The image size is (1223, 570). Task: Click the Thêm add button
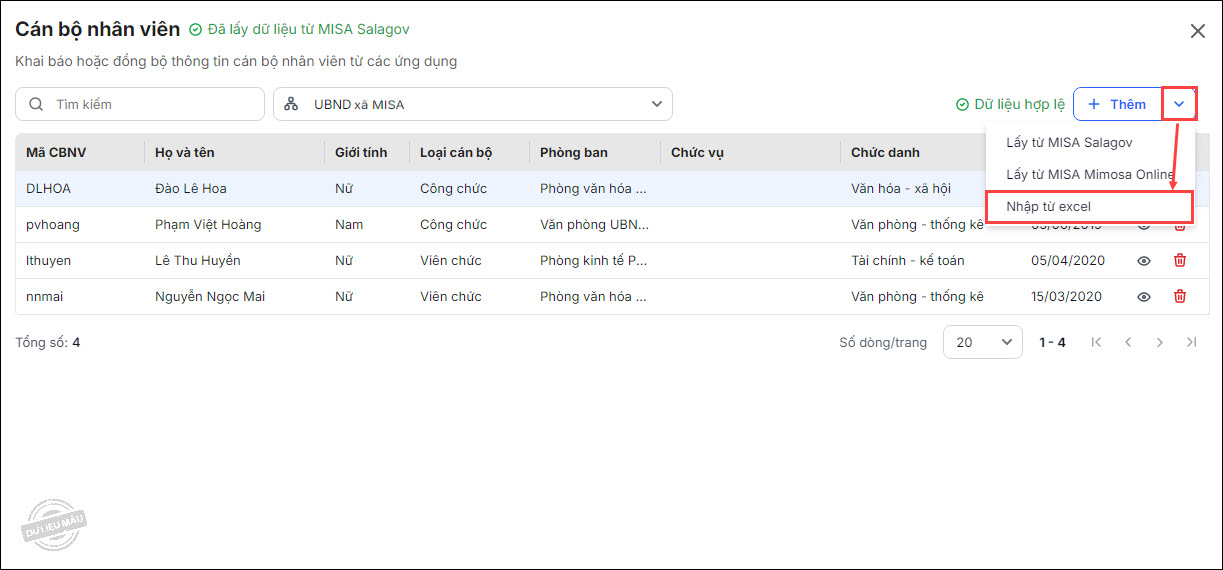(1117, 104)
